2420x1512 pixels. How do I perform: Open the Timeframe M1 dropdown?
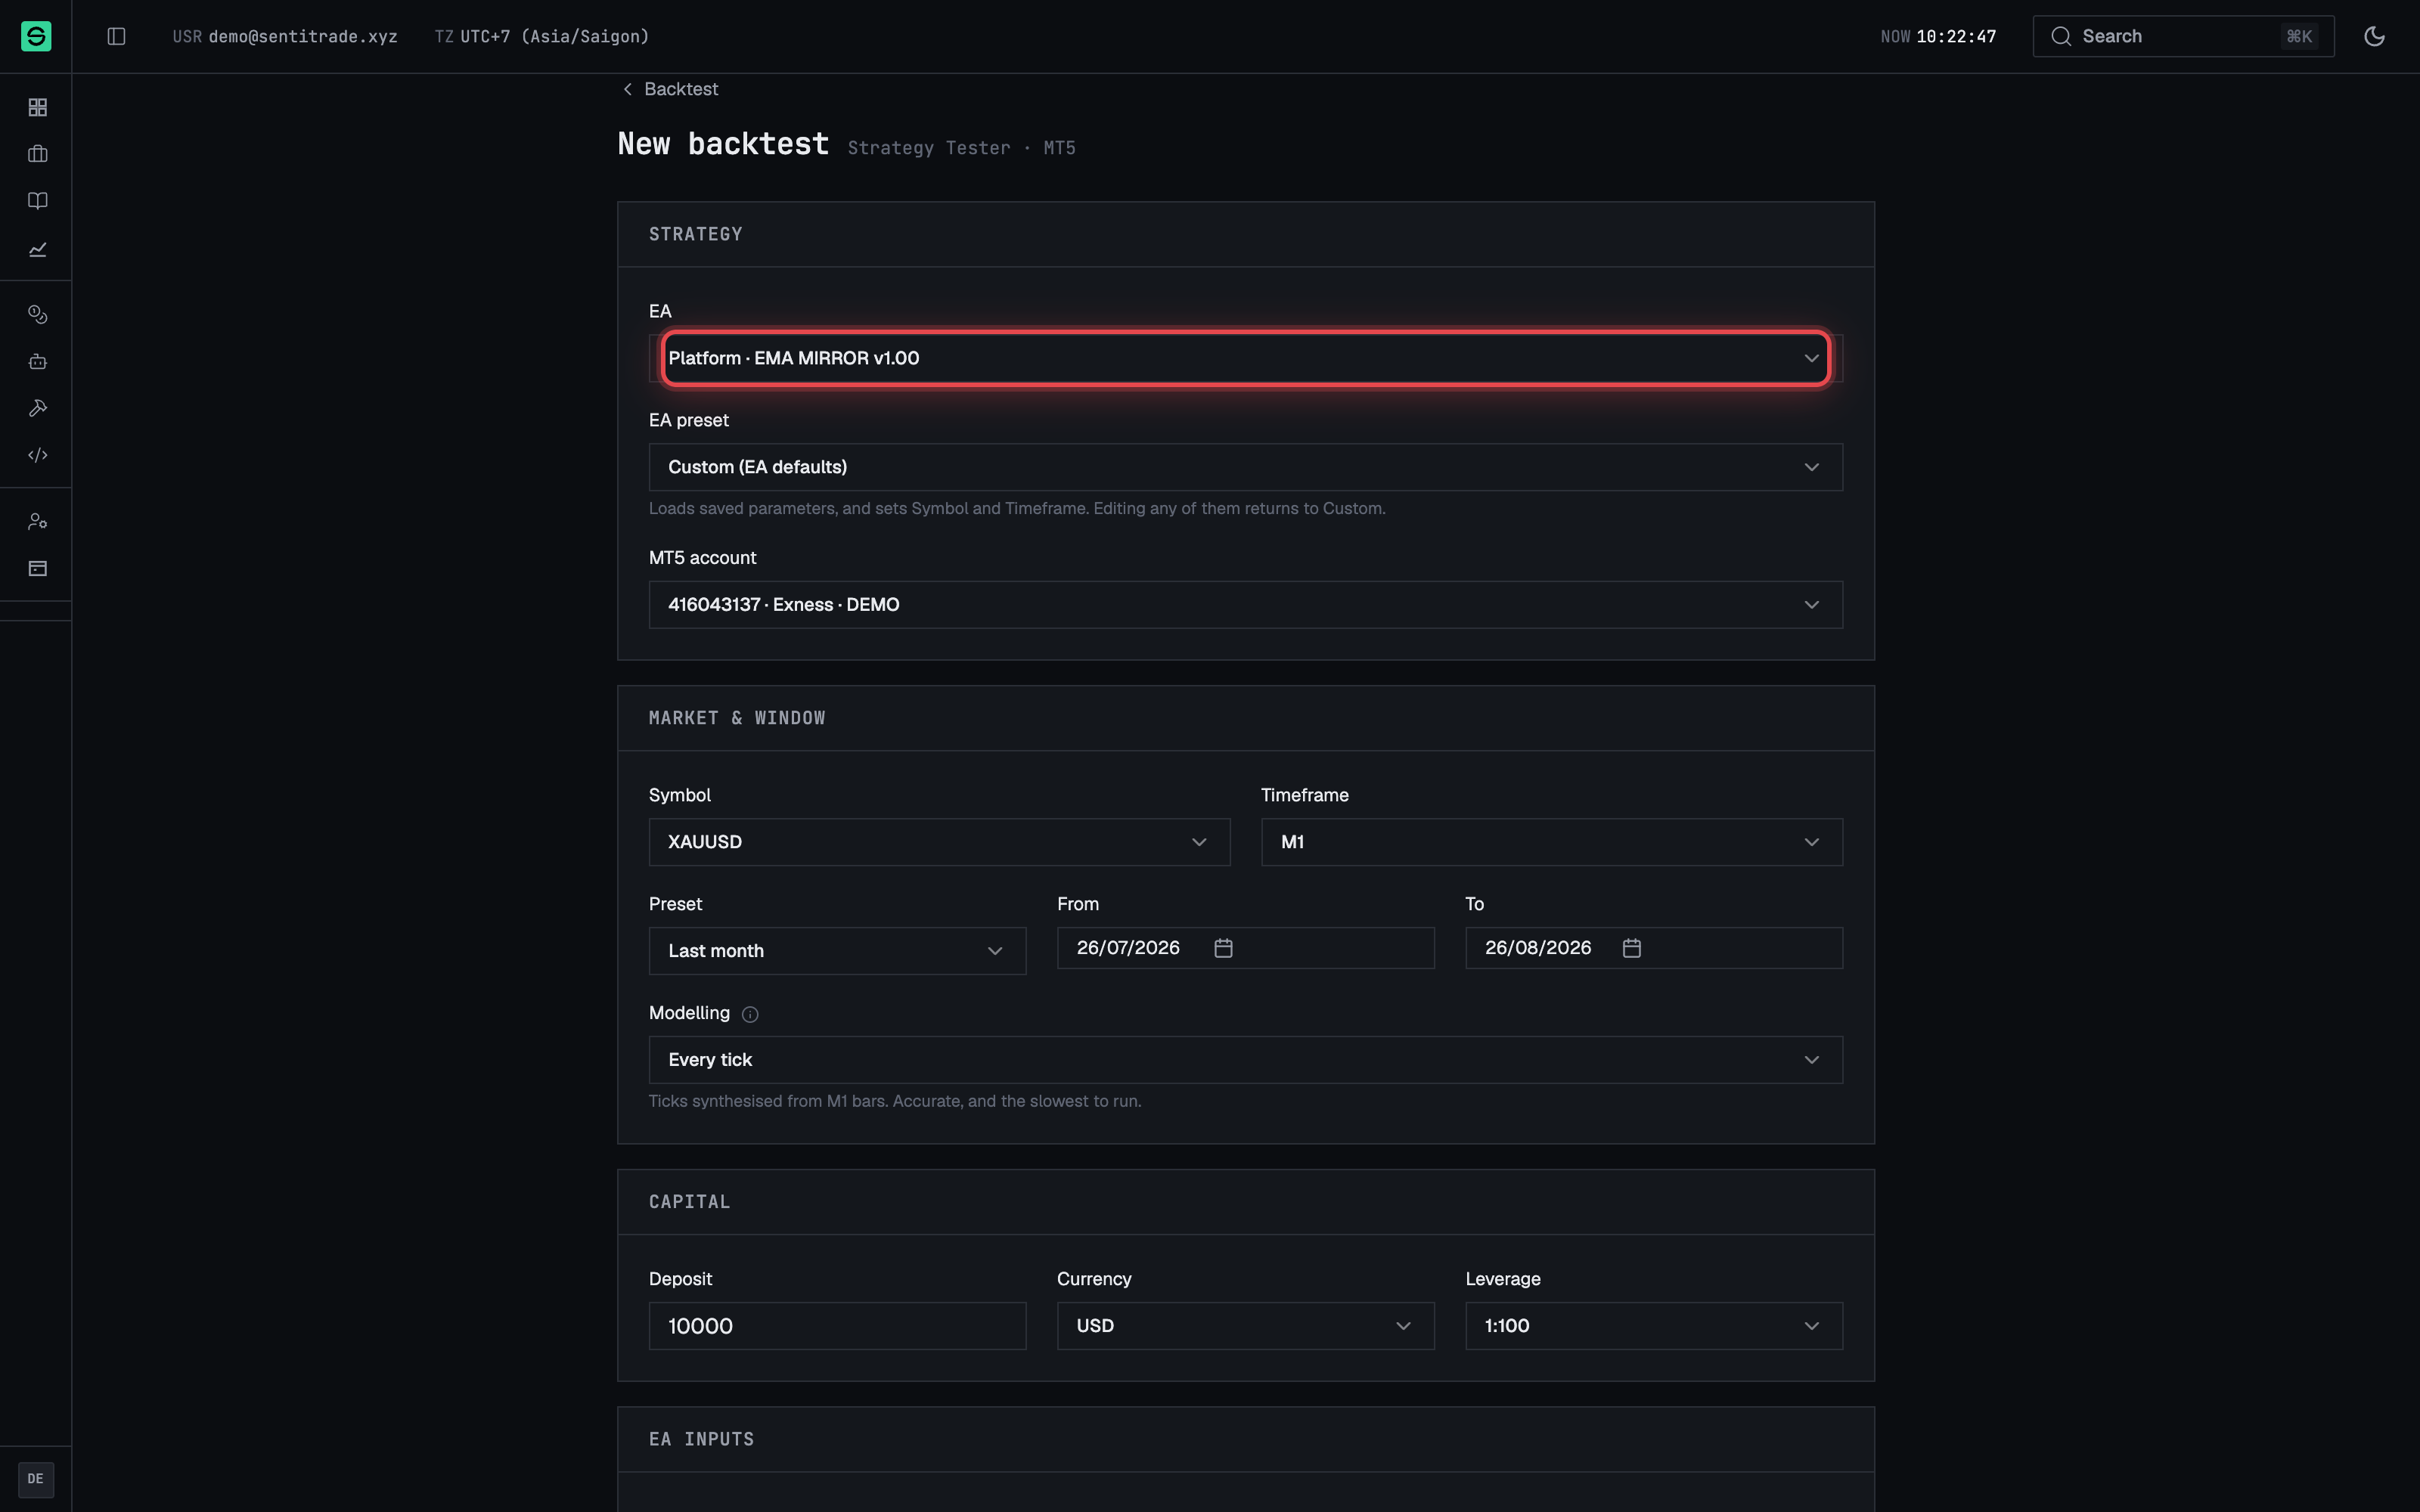(1551, 842)
